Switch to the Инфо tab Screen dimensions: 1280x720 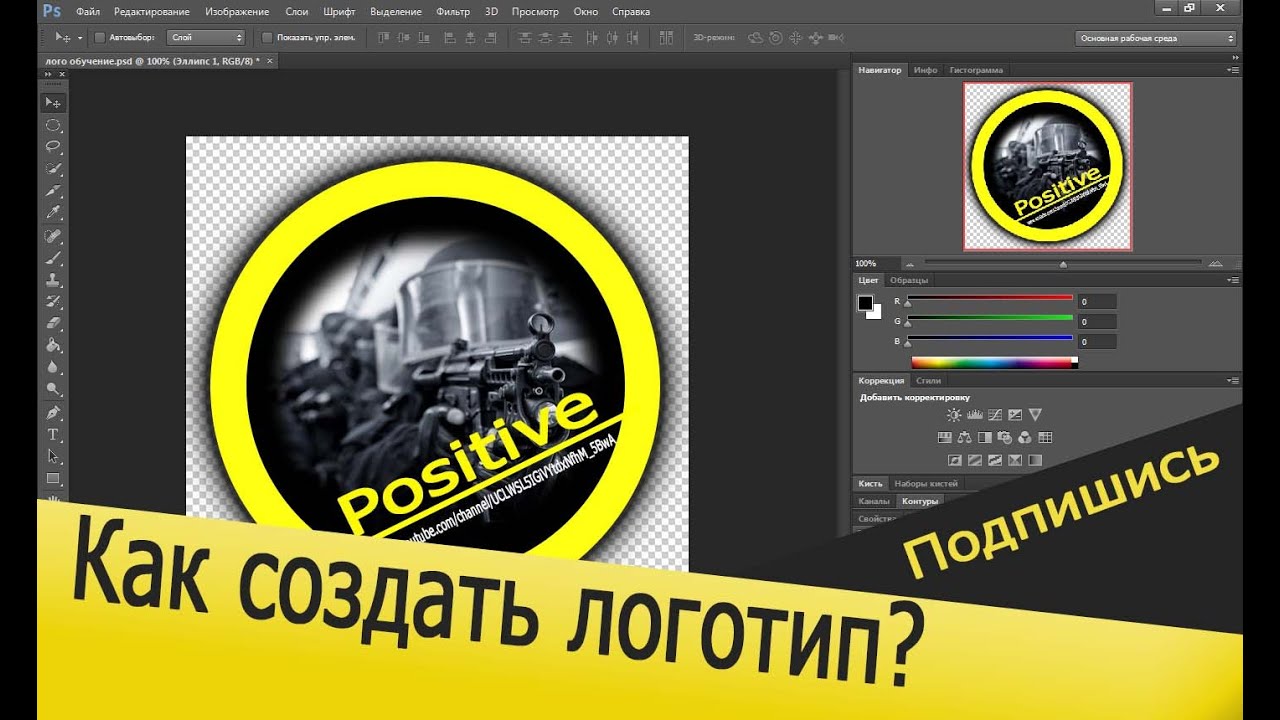926,70
